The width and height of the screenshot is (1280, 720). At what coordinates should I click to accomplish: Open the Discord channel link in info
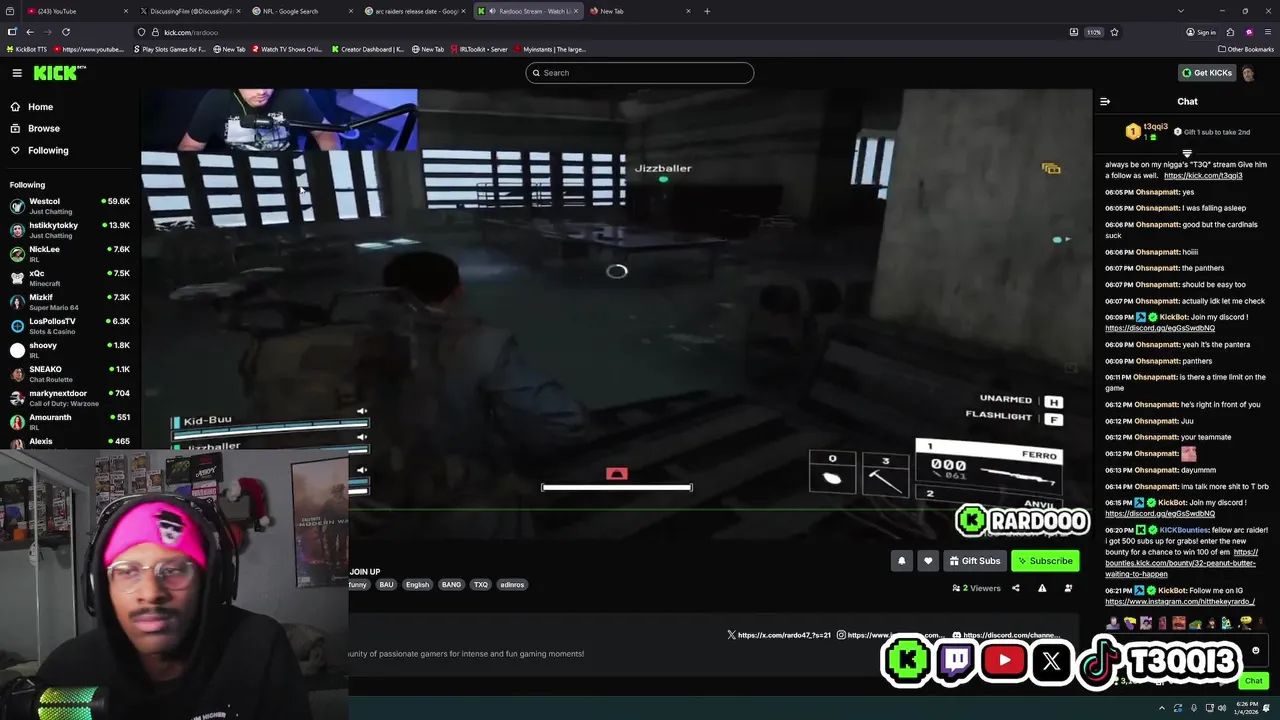click(1005, 635)
